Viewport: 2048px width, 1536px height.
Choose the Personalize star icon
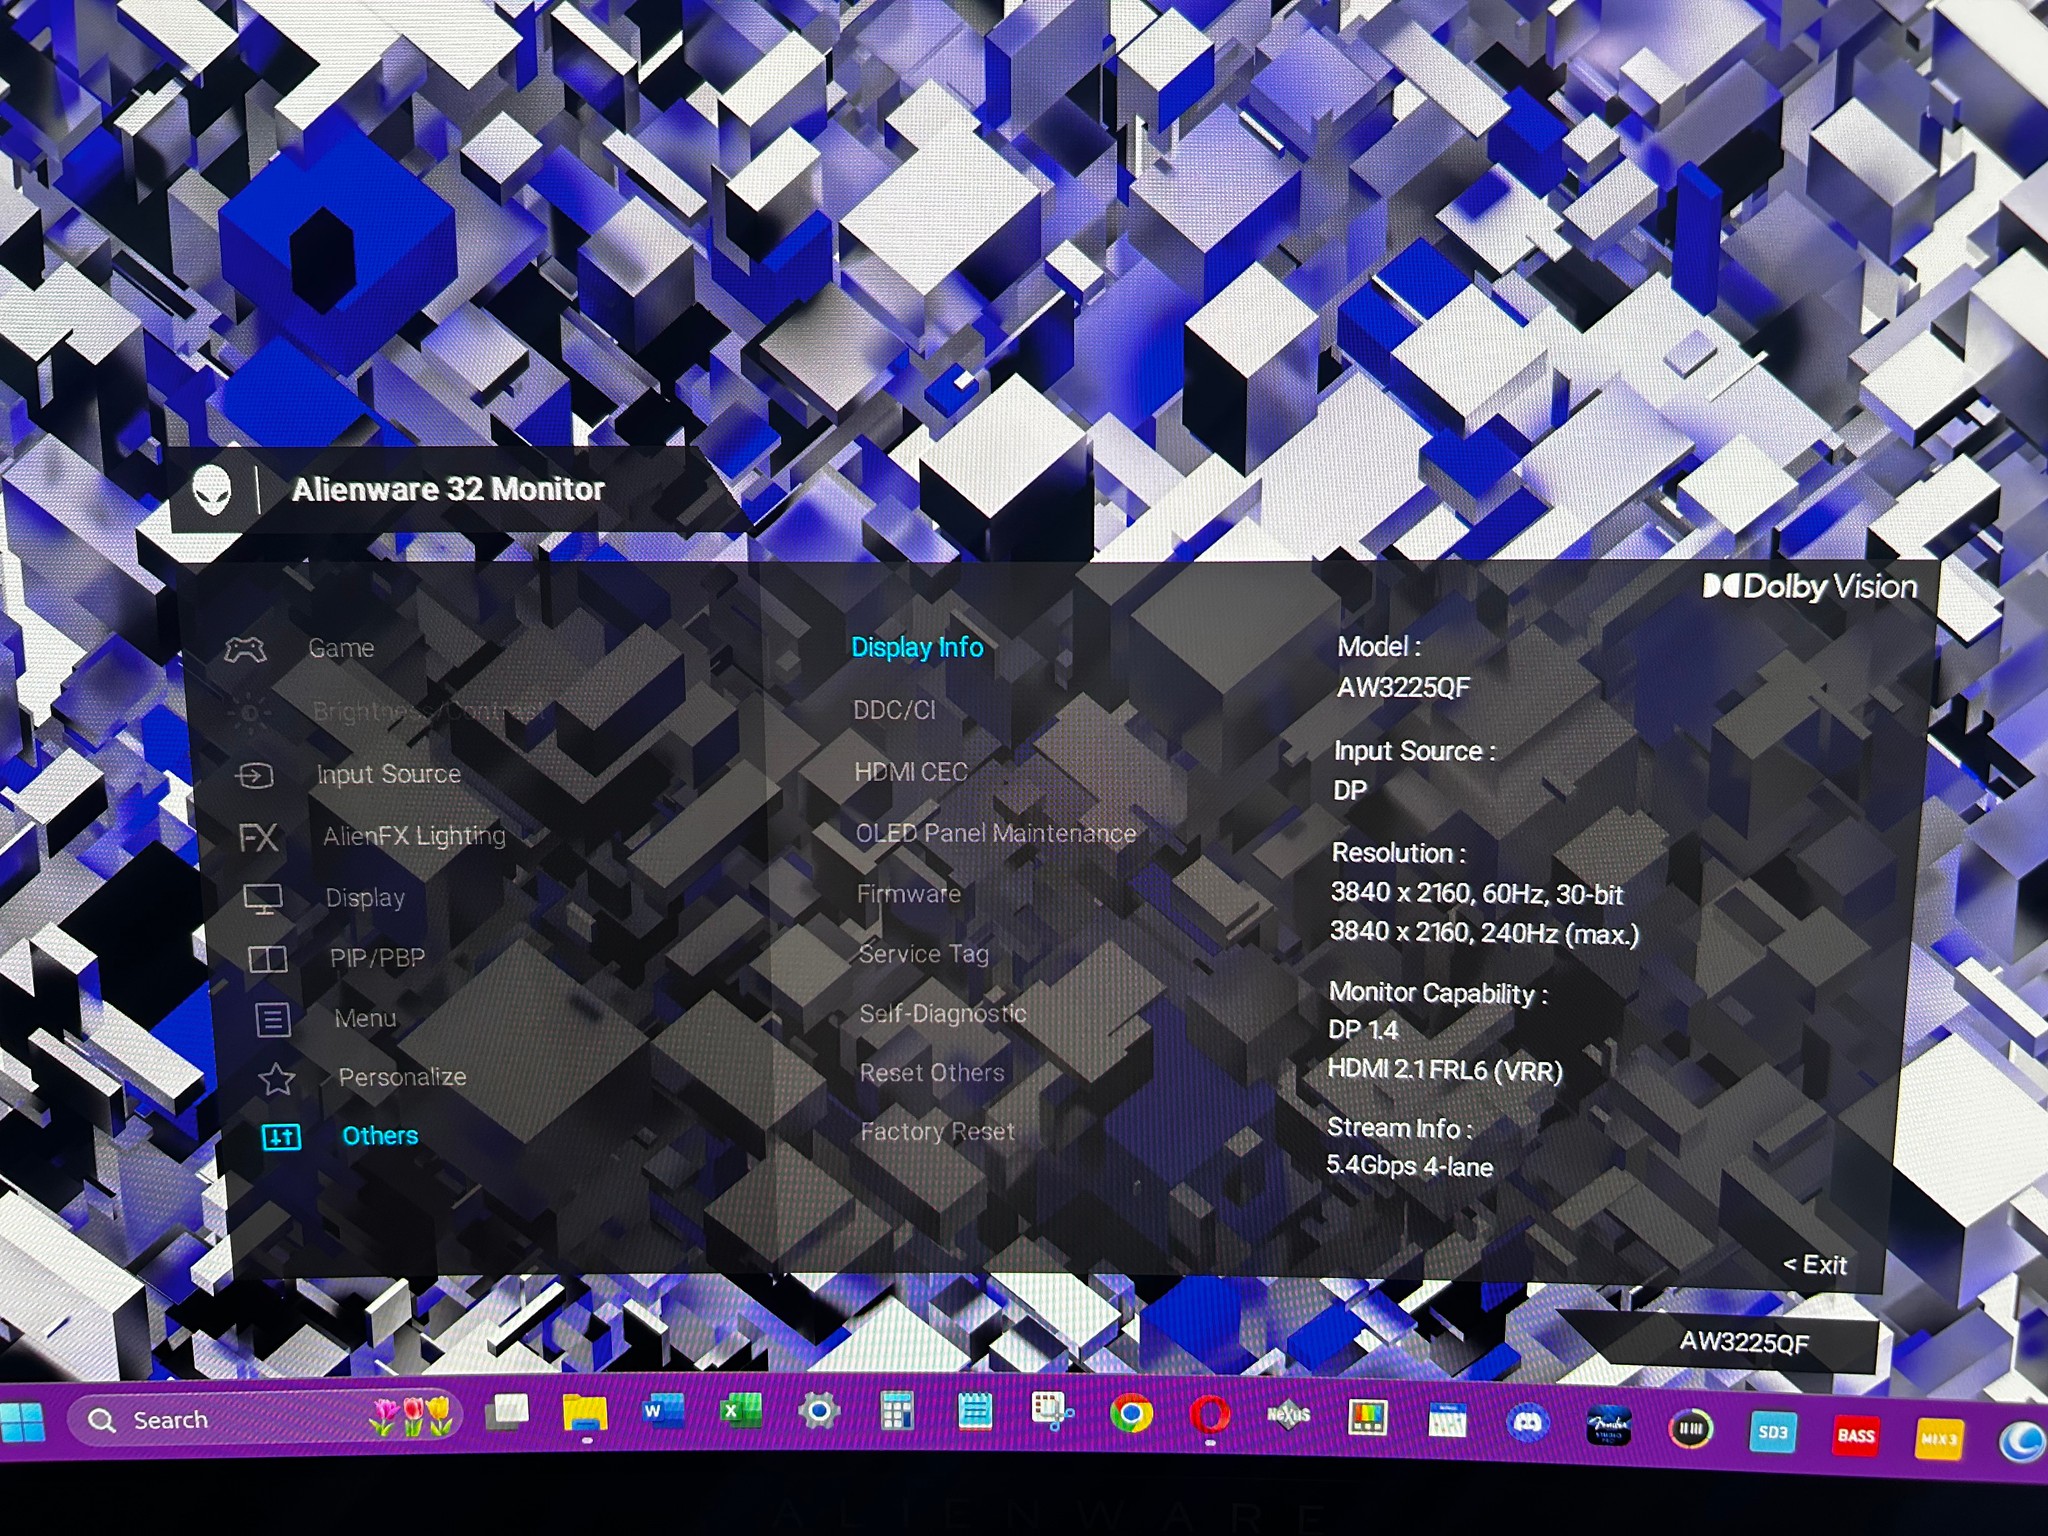coord(276,1079)
